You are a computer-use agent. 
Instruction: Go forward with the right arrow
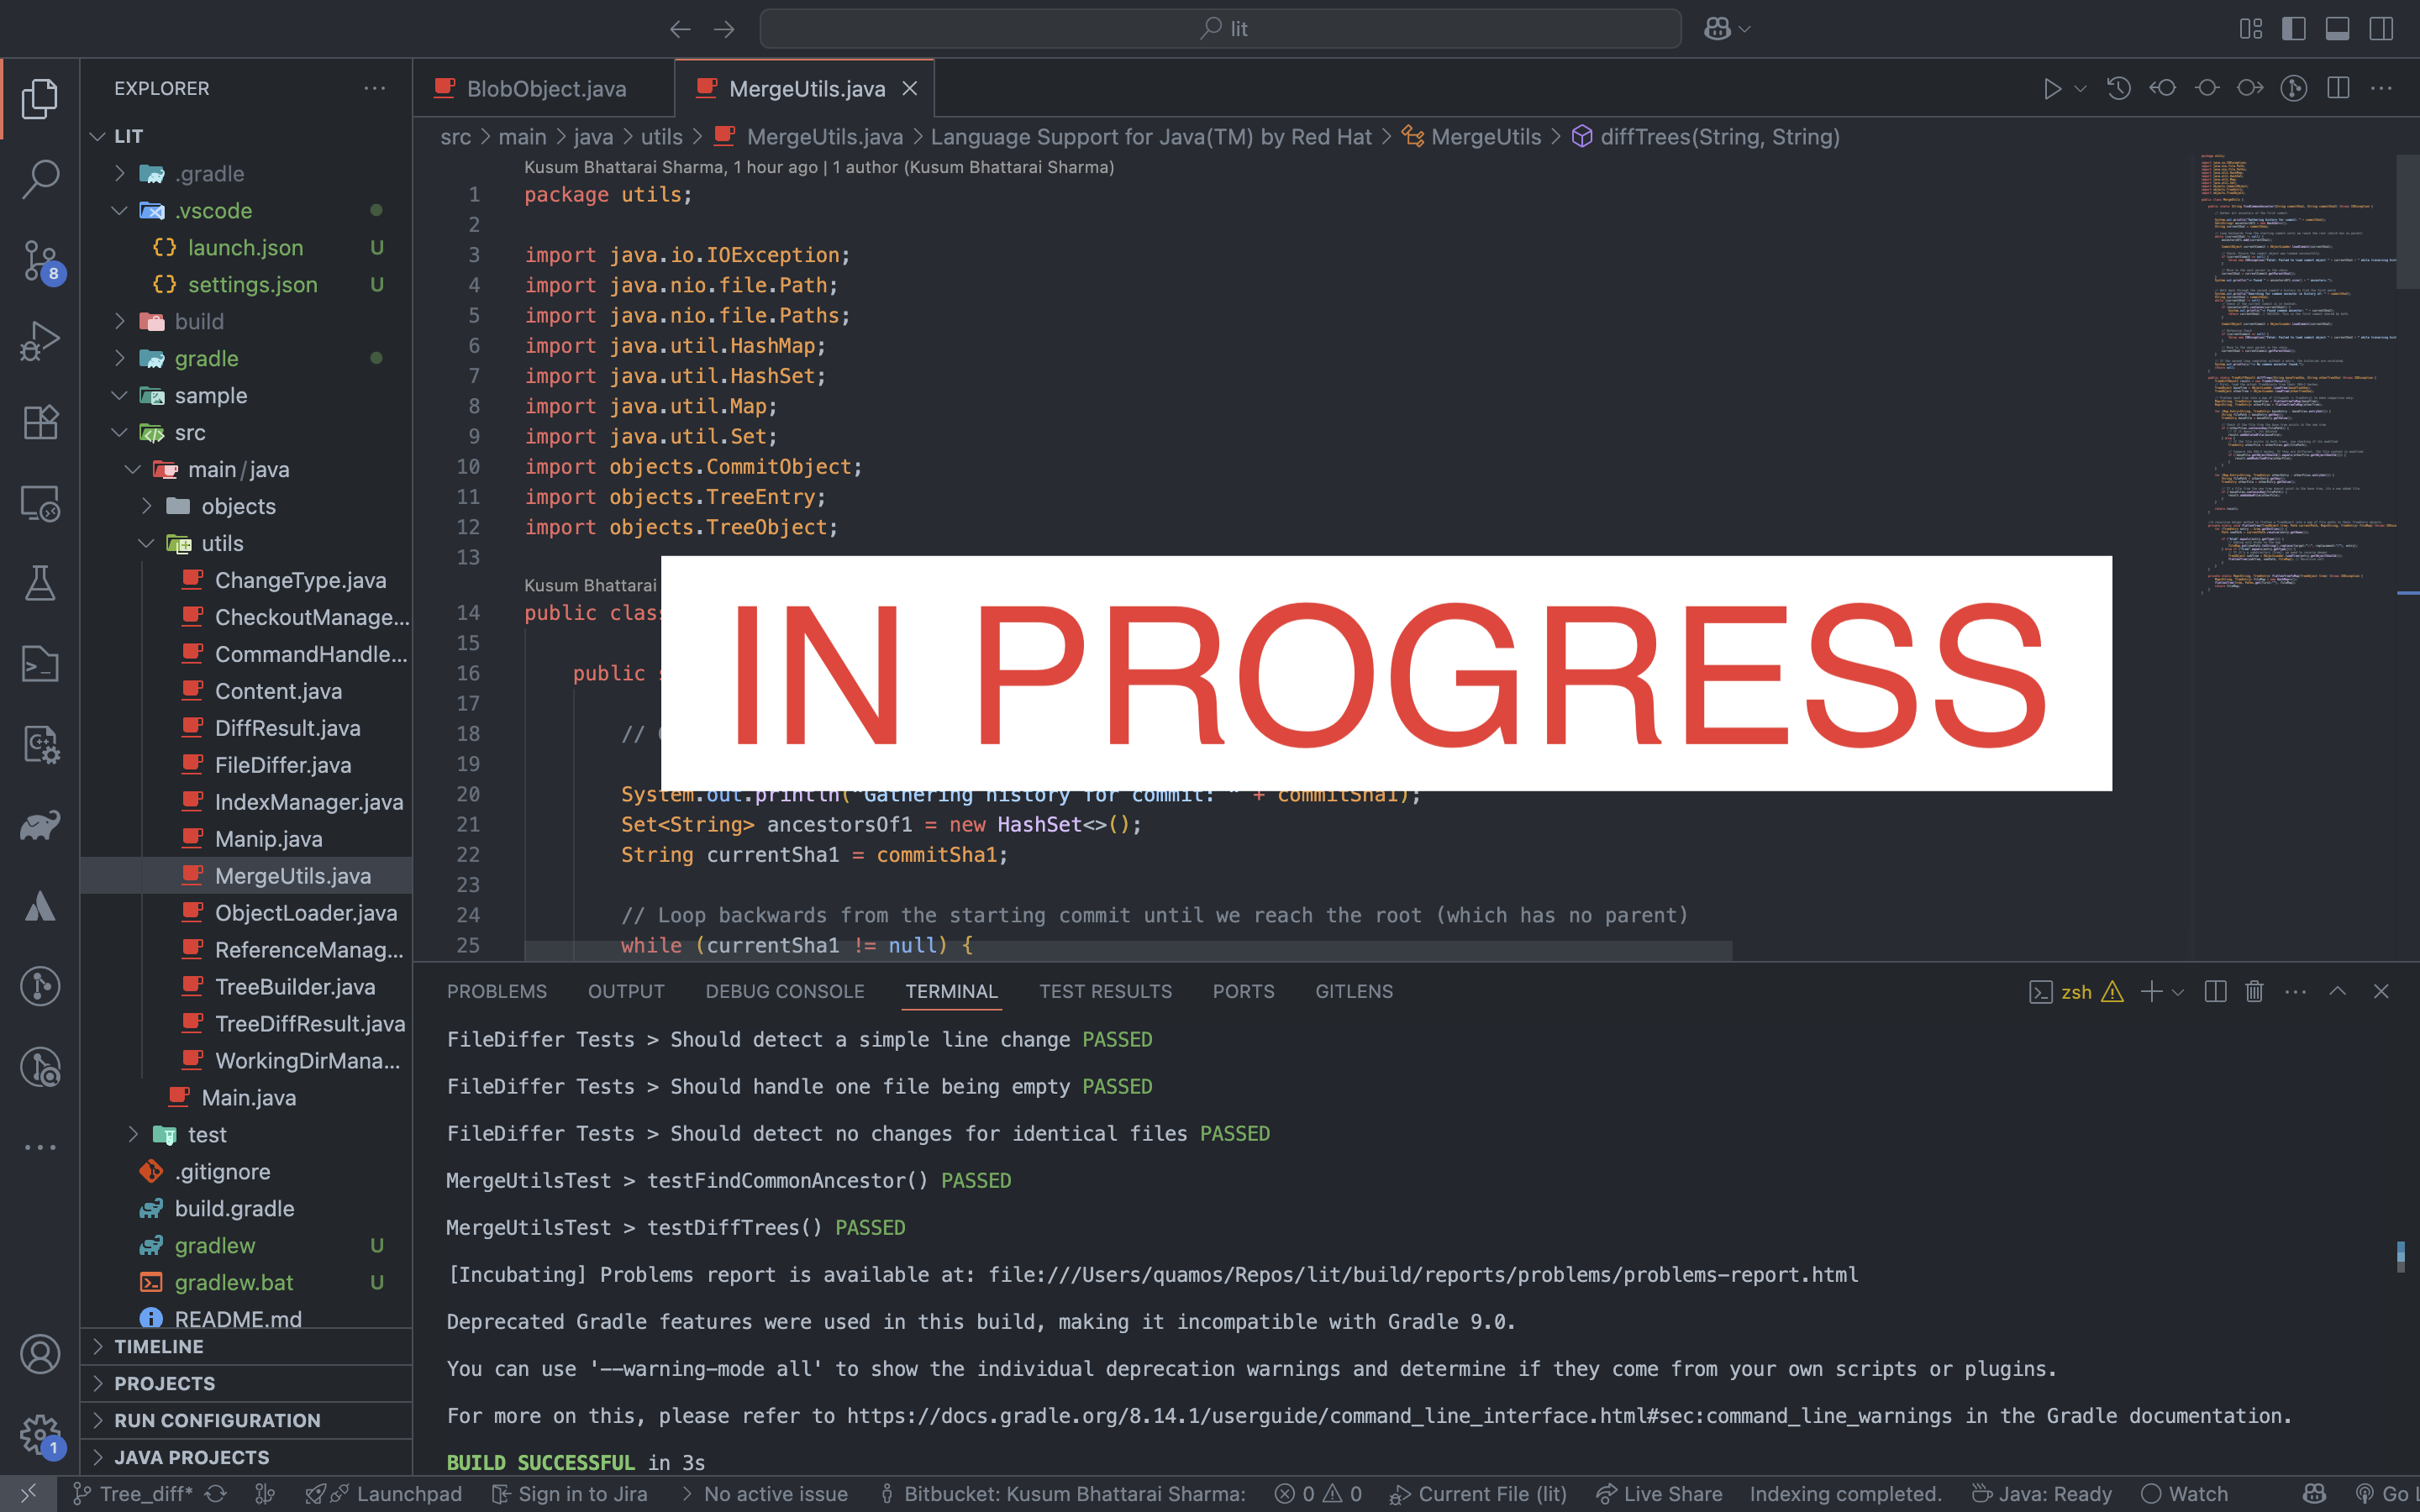point(724,29)
